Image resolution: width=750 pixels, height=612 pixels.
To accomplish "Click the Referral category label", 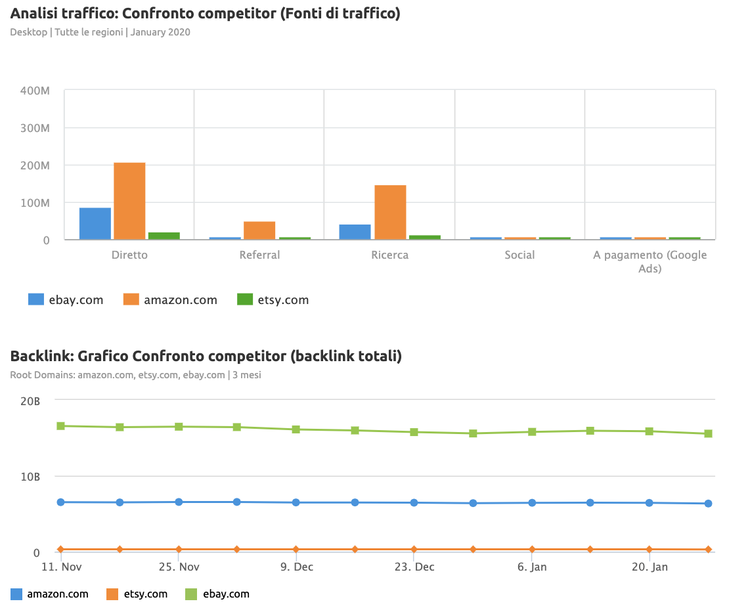I will tap(260, 255).
